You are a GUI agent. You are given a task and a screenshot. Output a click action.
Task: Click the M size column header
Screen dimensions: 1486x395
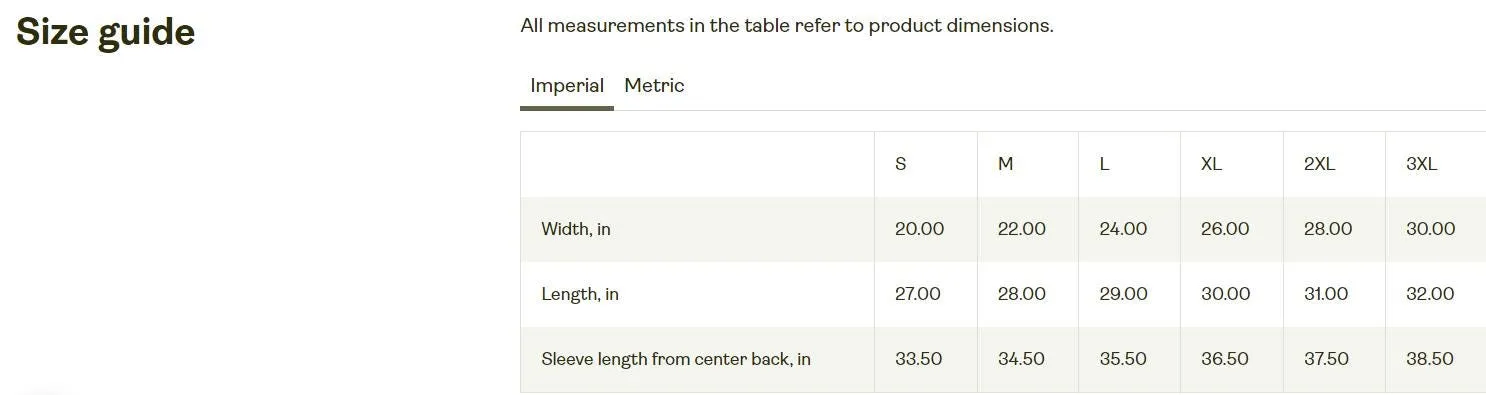tap(1005, 164)
